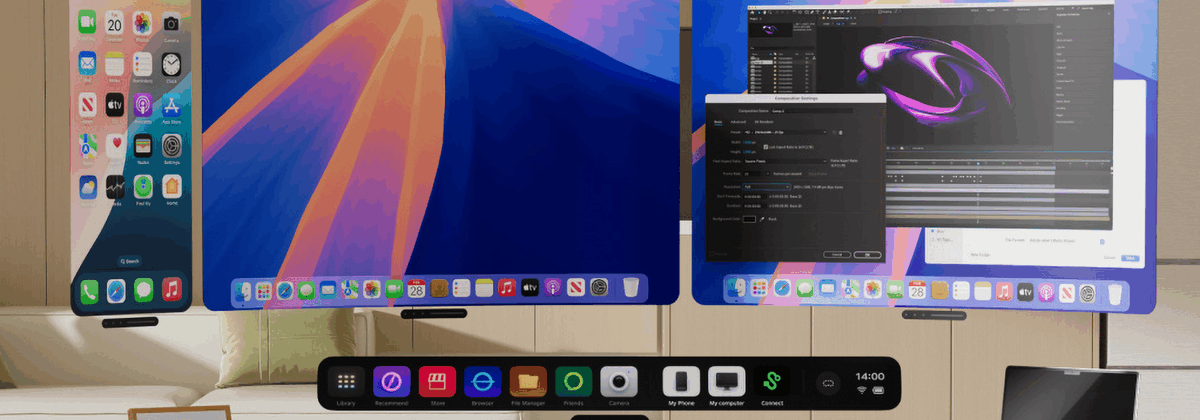The width and height of the screenshot is (1200, 420).
Task: Open Trash in the right Mac screen's Dock
Action: 1115,294
